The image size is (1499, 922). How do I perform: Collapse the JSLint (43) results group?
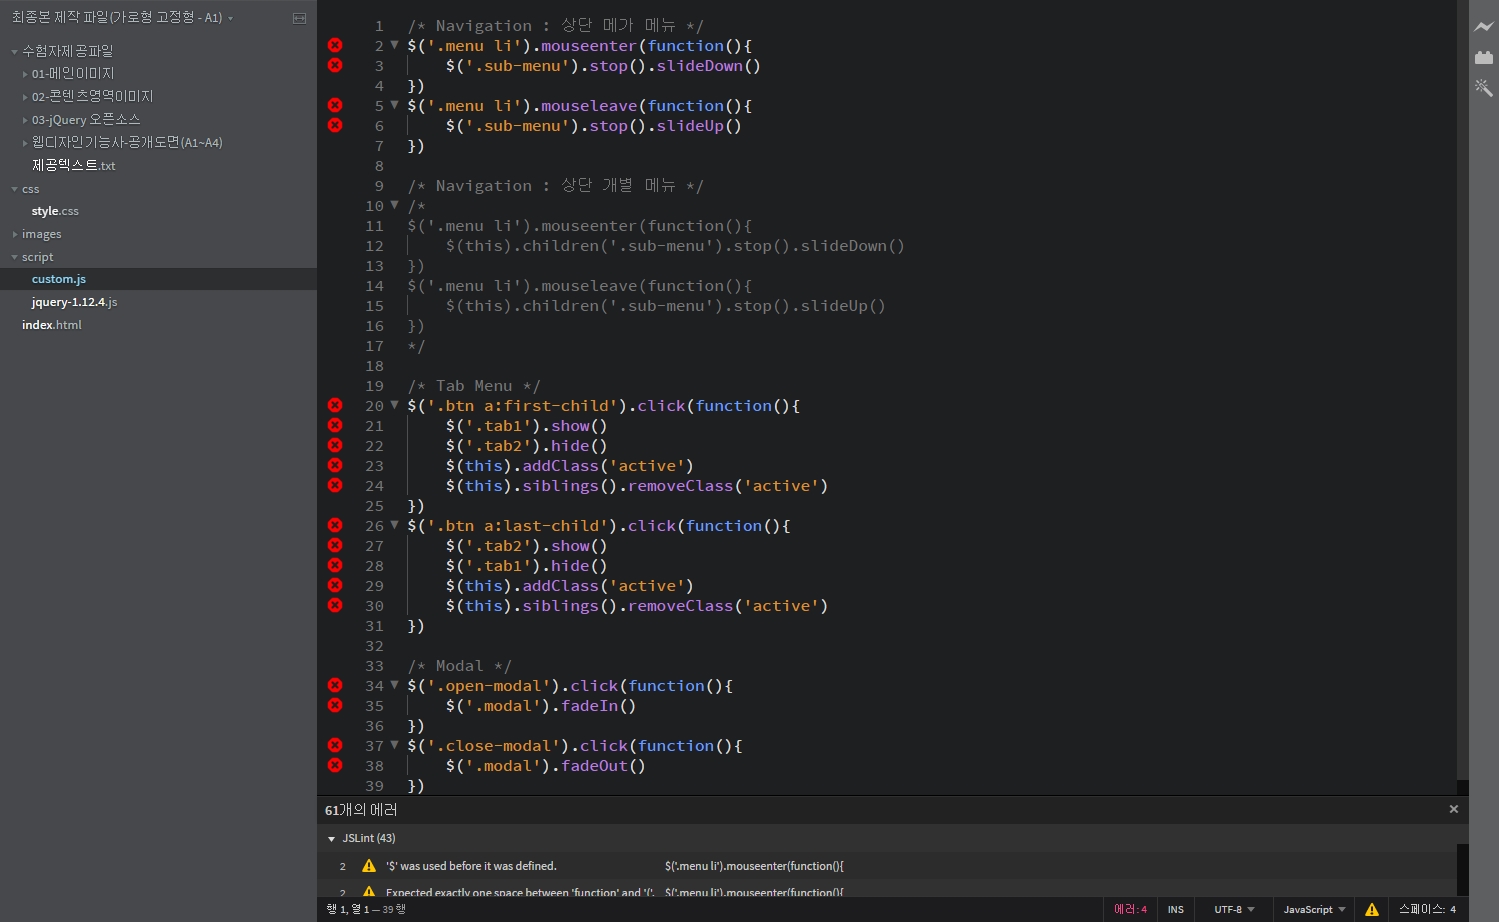tap(332, 839)
